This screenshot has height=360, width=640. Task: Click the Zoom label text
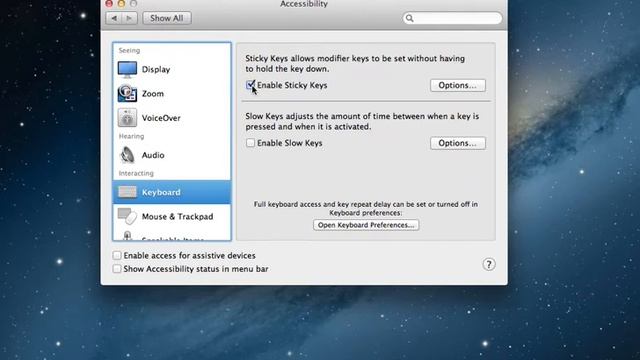pyautogui.click(x=153, y=93)
